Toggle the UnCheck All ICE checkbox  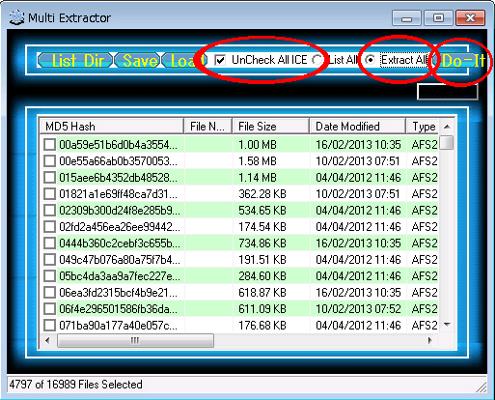pyautogui.click(x=220, y=60)
